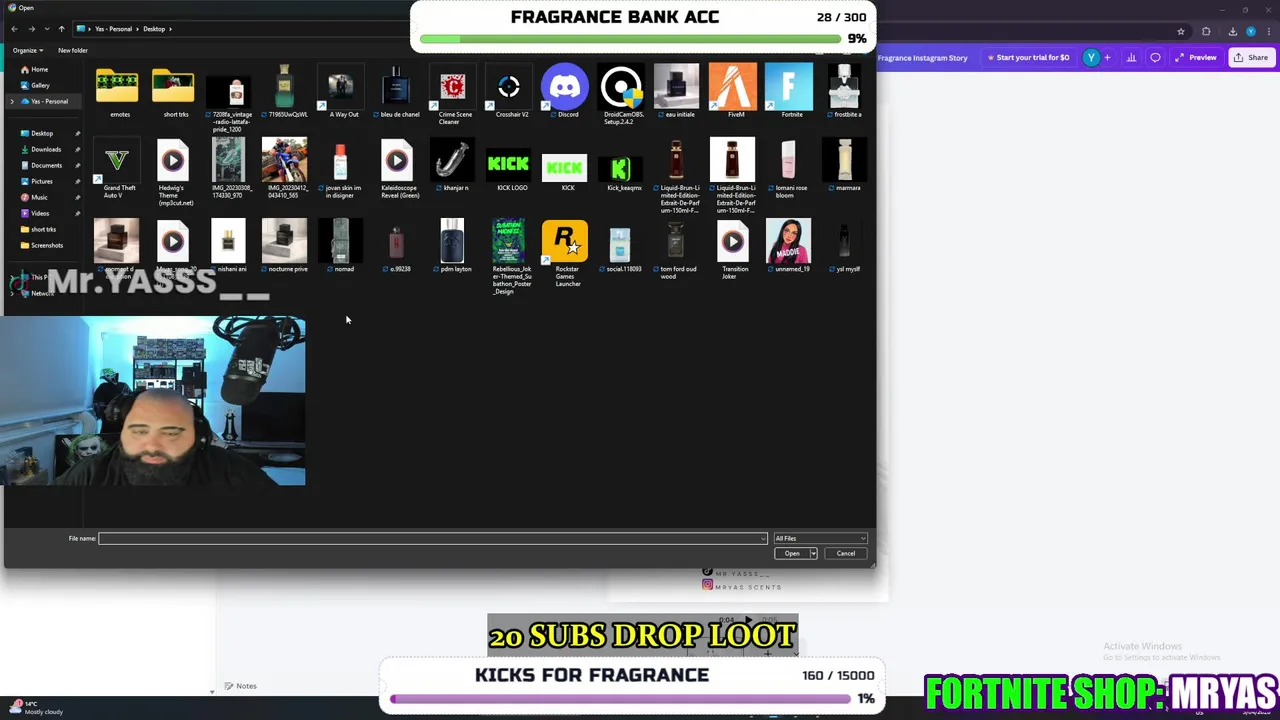Select the nishani ani image file
Screen dimensions: 1280x720
coord(230,246)
